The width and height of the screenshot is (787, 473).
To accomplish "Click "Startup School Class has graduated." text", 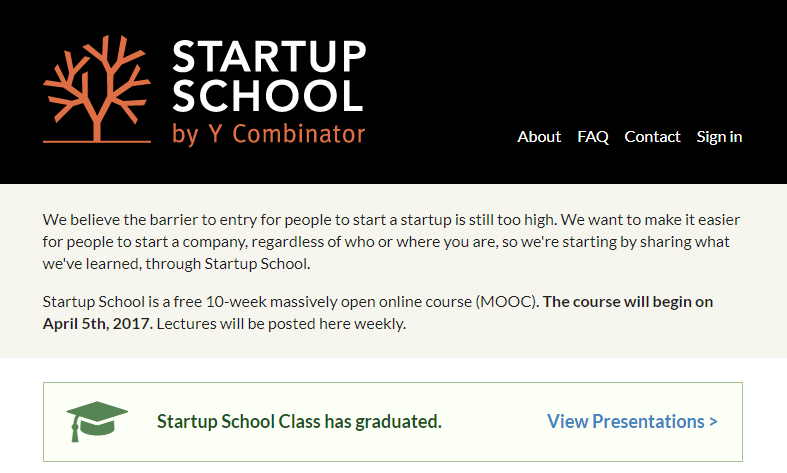I will click(299, 421).
